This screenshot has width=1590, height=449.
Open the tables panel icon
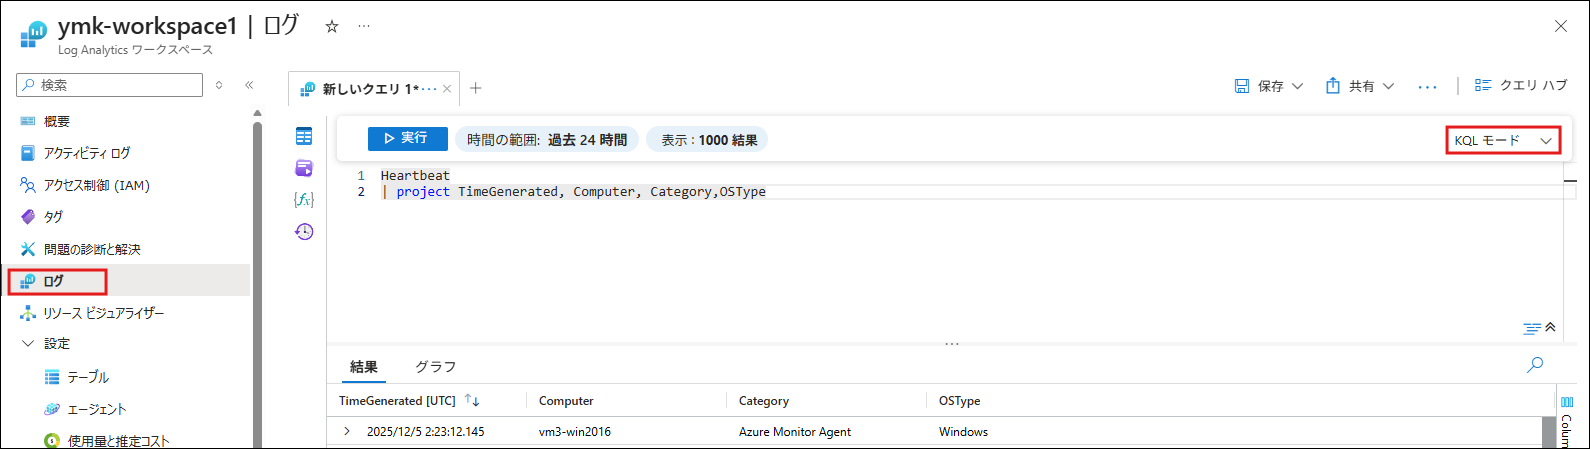tap(304, 136)
